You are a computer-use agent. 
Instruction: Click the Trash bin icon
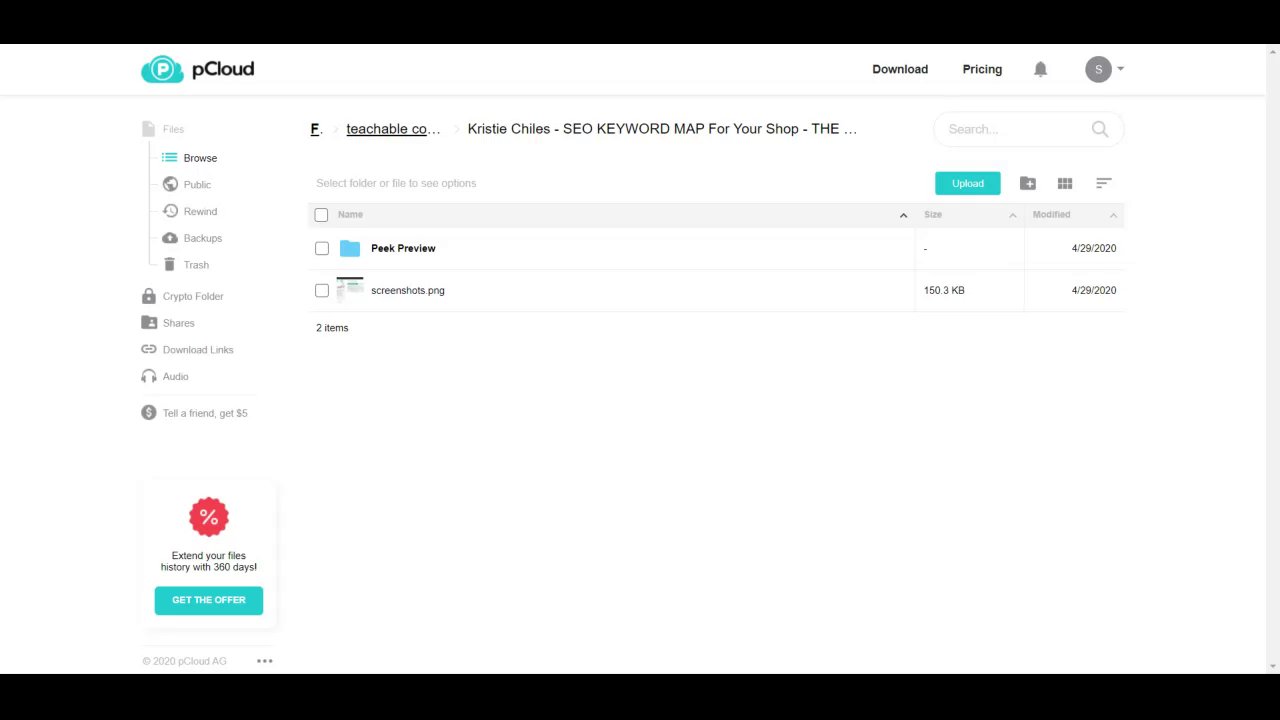170,264
